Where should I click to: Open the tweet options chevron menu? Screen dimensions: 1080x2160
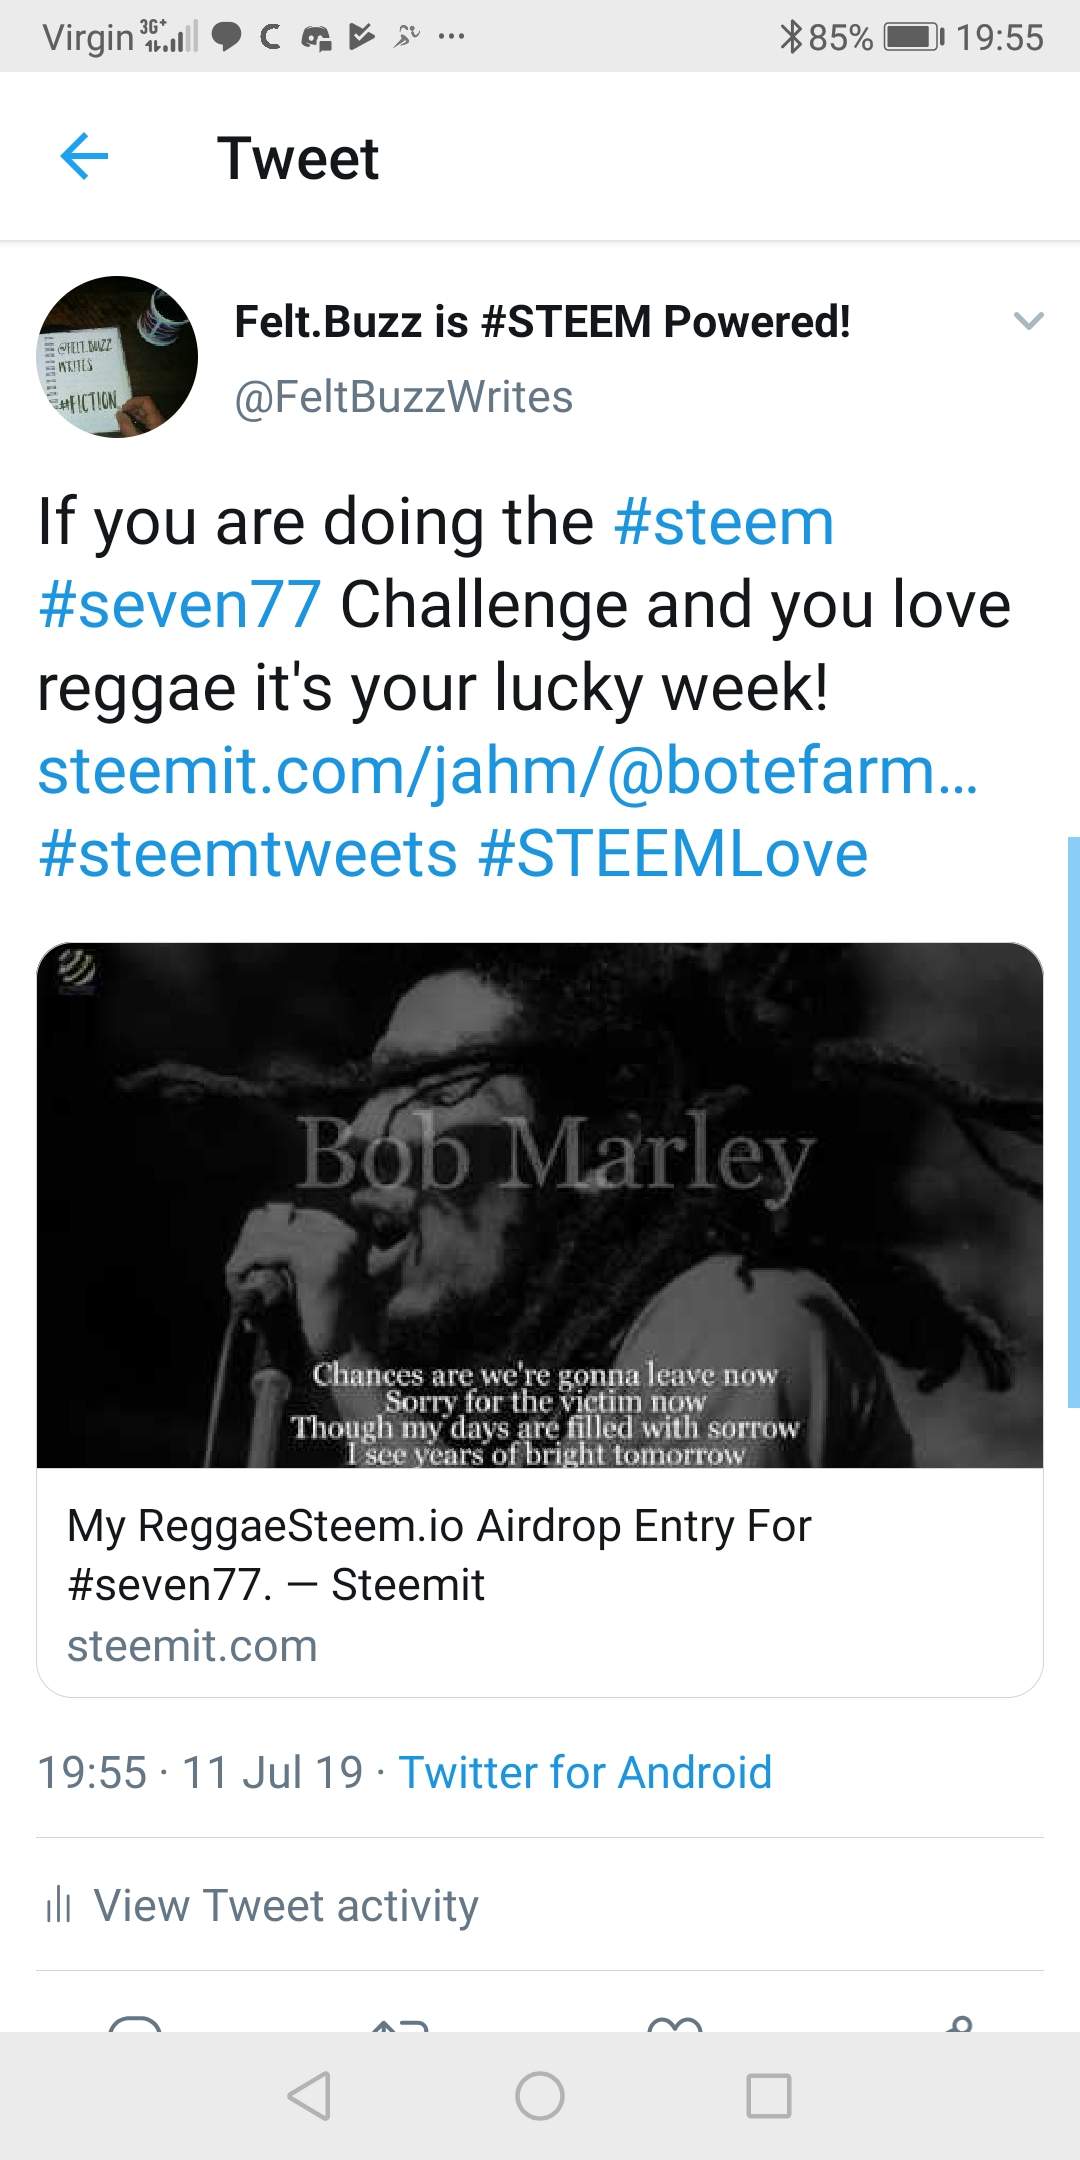(1028, 321)
